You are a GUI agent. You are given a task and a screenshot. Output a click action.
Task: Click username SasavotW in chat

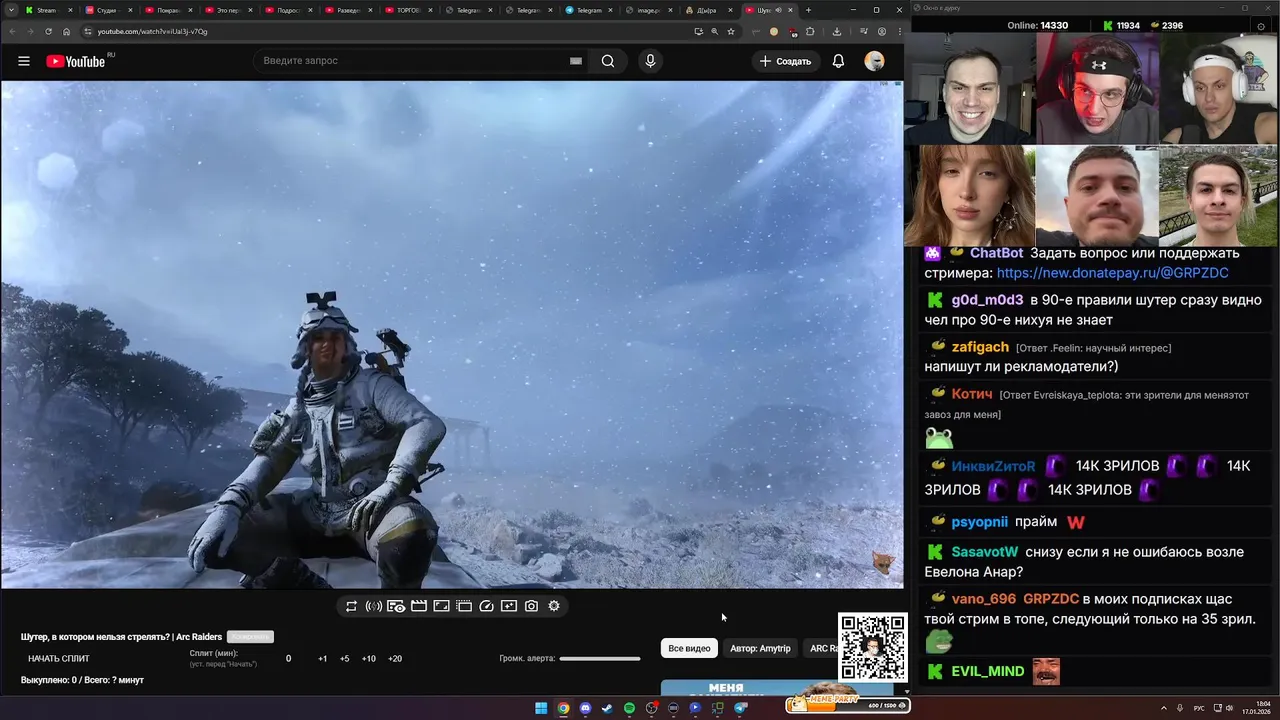(985, 552)
